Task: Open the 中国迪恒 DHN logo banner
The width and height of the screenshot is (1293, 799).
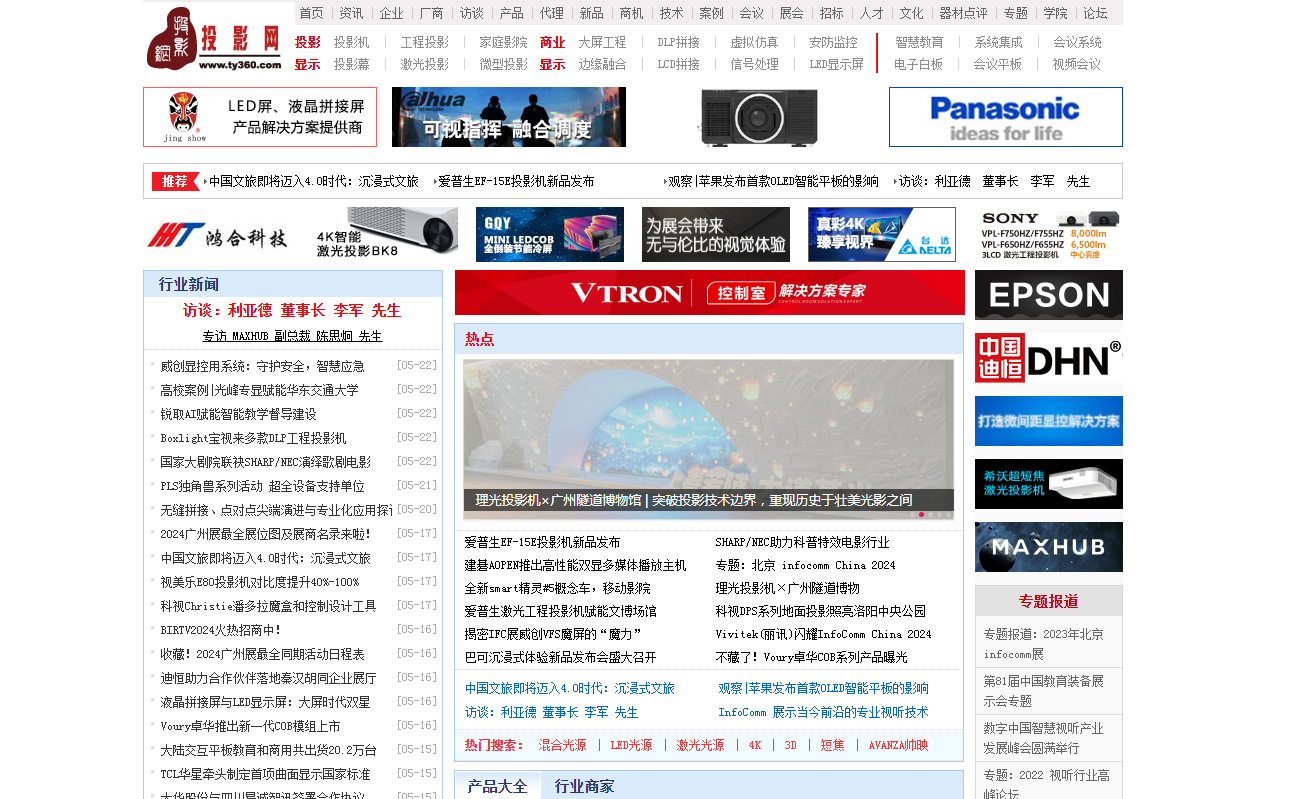Action: pos(1049,358)
